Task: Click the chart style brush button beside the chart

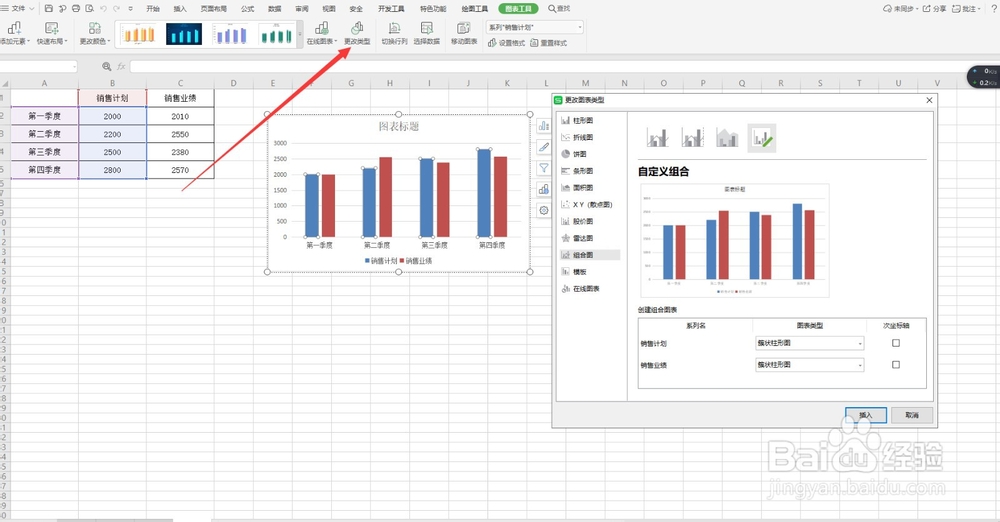Action: click(x=543, y=147)
